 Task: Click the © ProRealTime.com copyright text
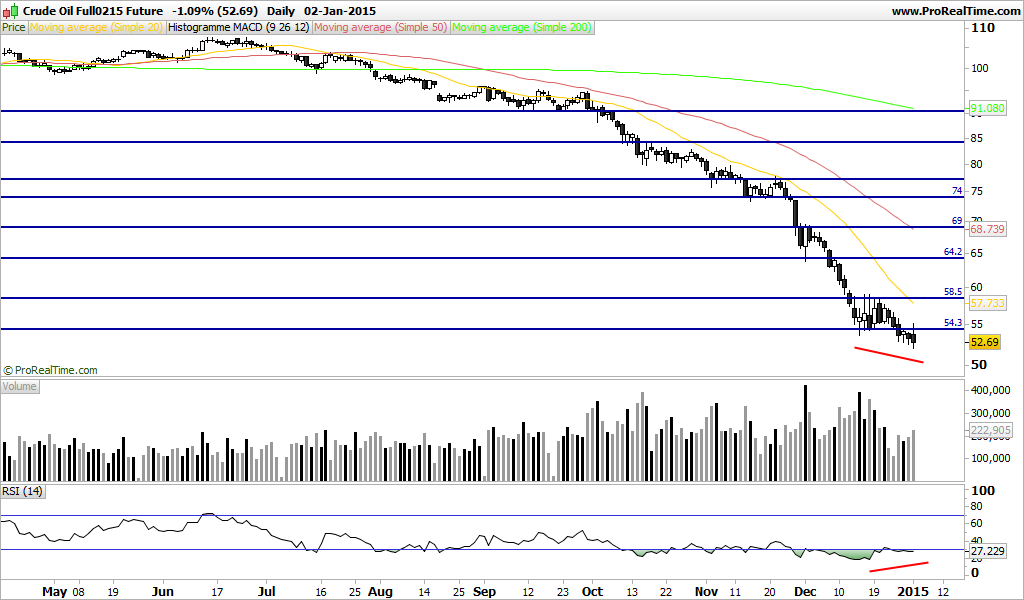click(x=50, y=370)
